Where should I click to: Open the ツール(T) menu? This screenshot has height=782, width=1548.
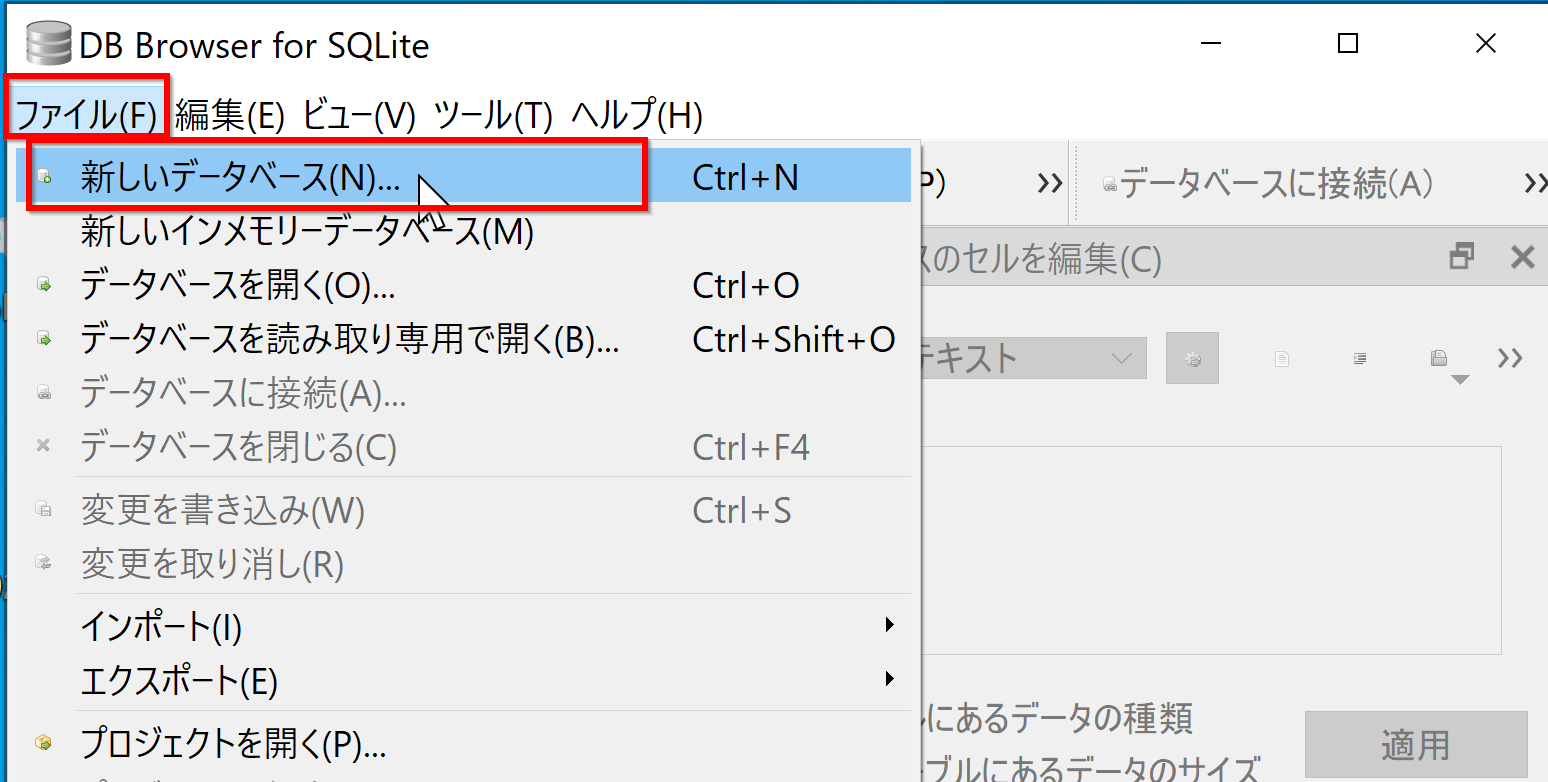click(x=493, y=116)
